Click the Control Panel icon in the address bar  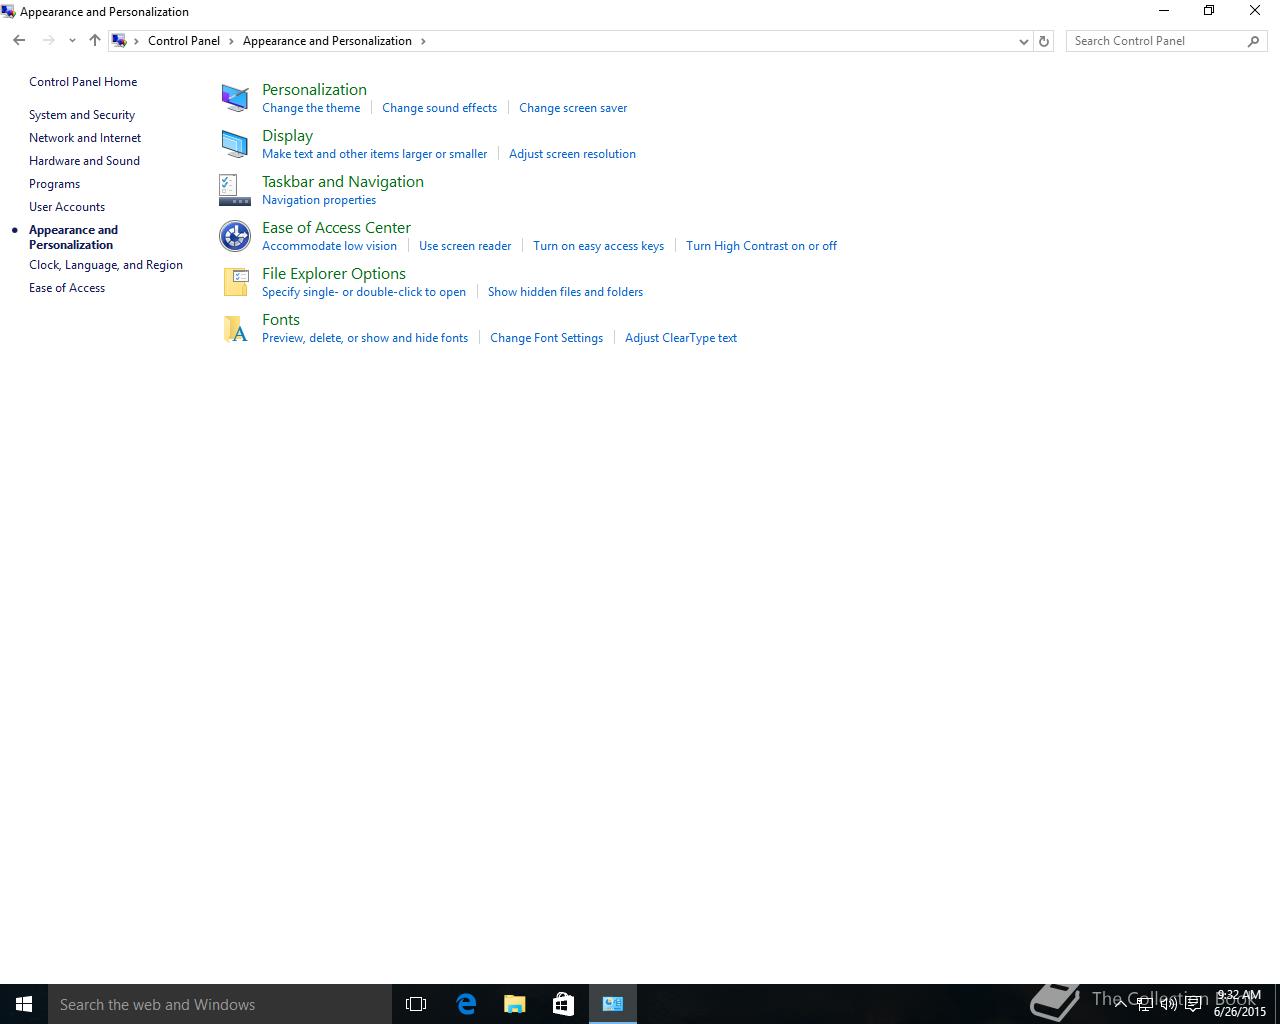click(x=119, y=41)
